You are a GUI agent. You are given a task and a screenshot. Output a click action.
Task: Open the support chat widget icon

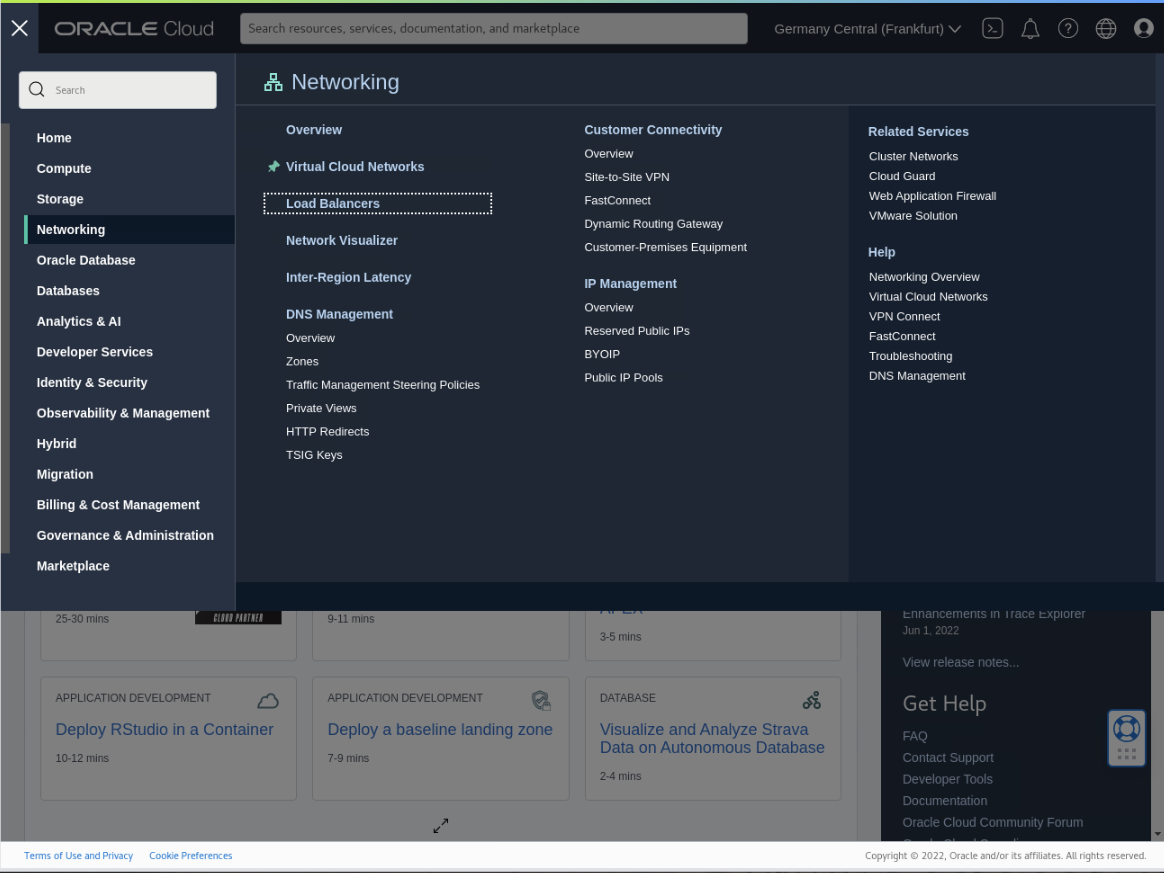(1126, 738)
